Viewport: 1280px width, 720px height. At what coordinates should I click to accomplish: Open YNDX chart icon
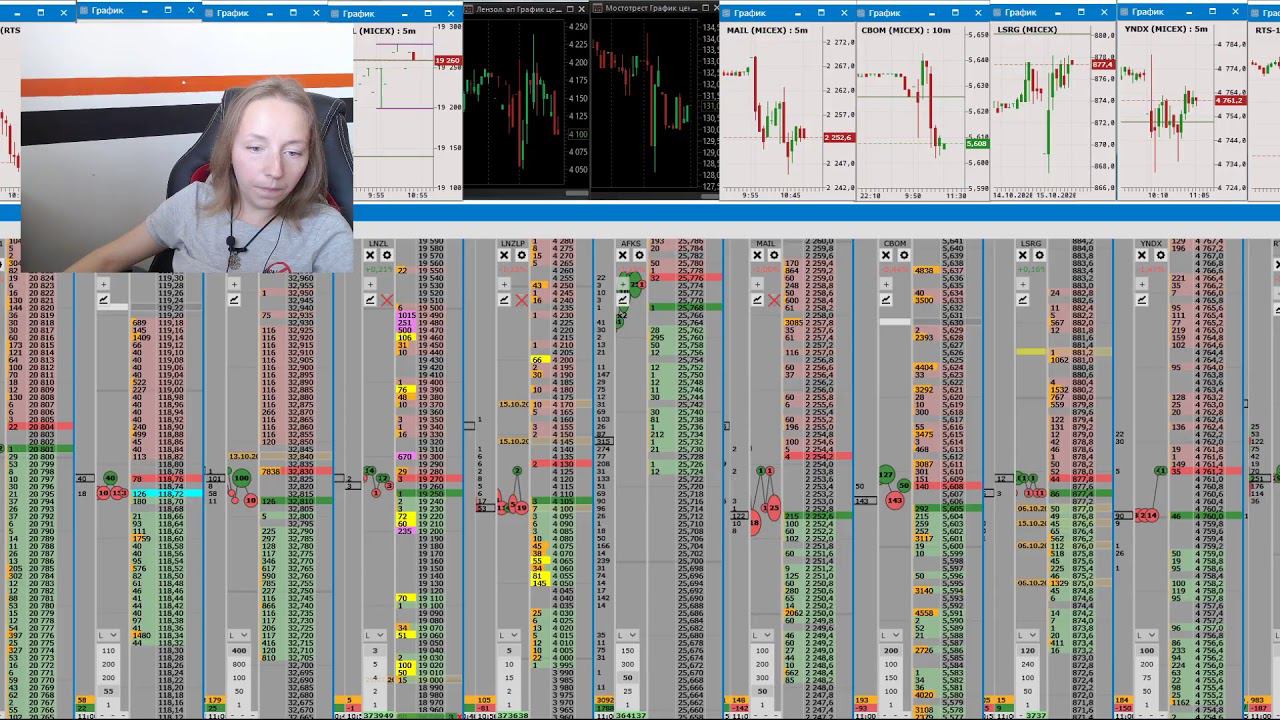click(x=1142, y=300)
